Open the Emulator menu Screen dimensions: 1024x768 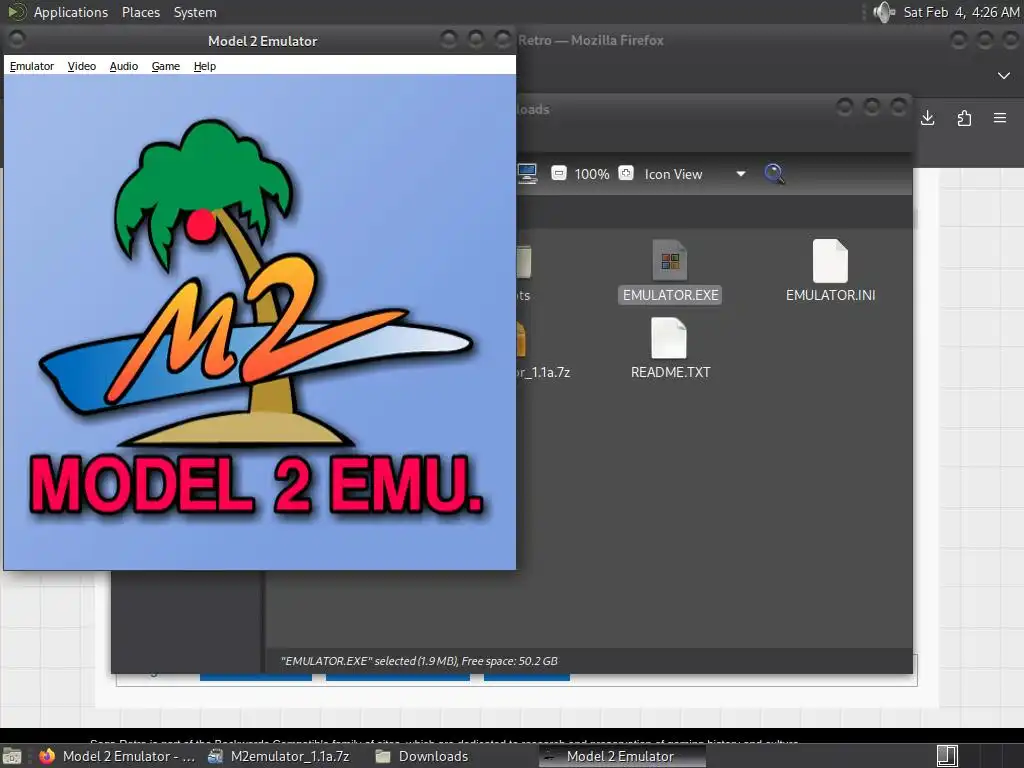[31, 66]
